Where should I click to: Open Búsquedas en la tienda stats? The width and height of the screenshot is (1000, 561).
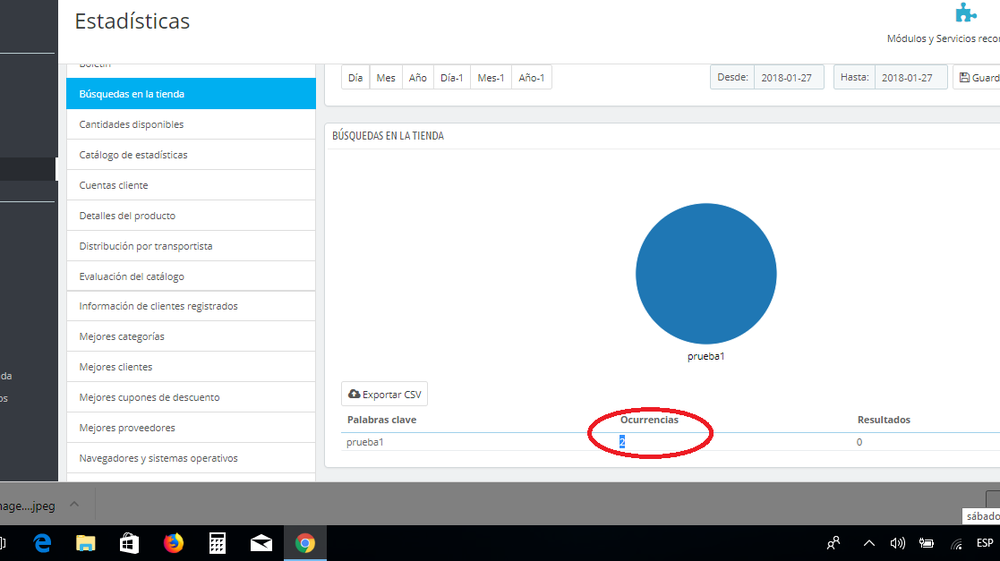[191, 94]
